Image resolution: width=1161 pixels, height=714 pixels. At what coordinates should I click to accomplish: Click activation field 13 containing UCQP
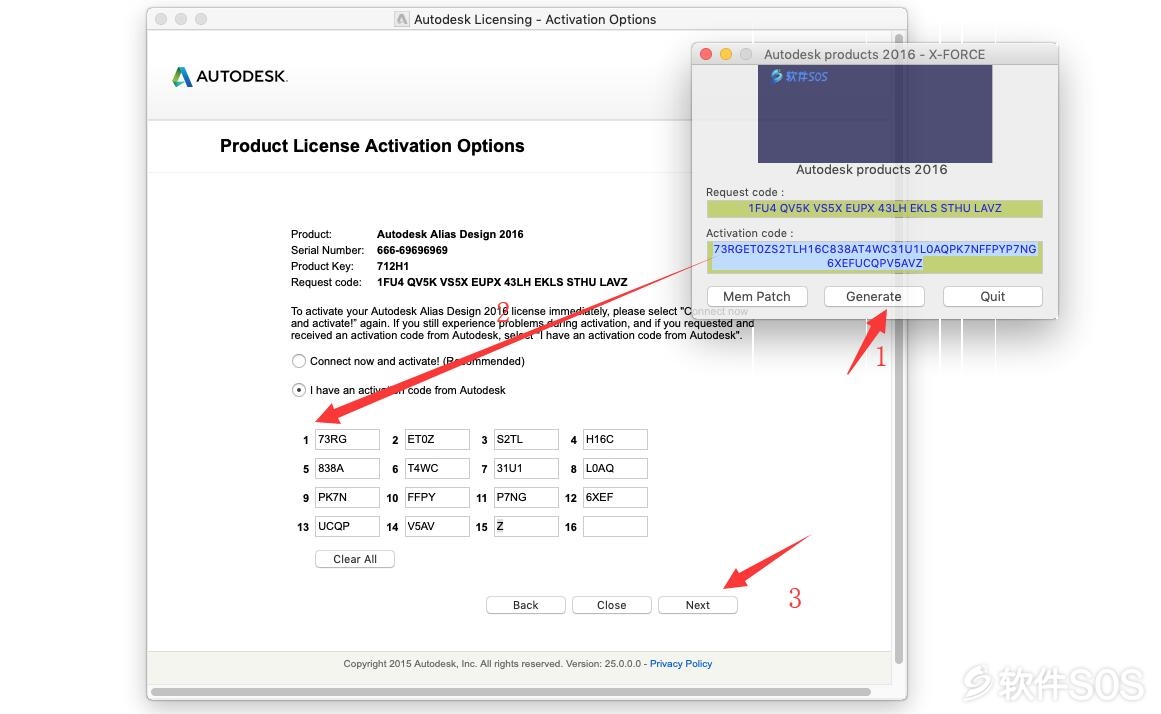(x=347, y=526)
